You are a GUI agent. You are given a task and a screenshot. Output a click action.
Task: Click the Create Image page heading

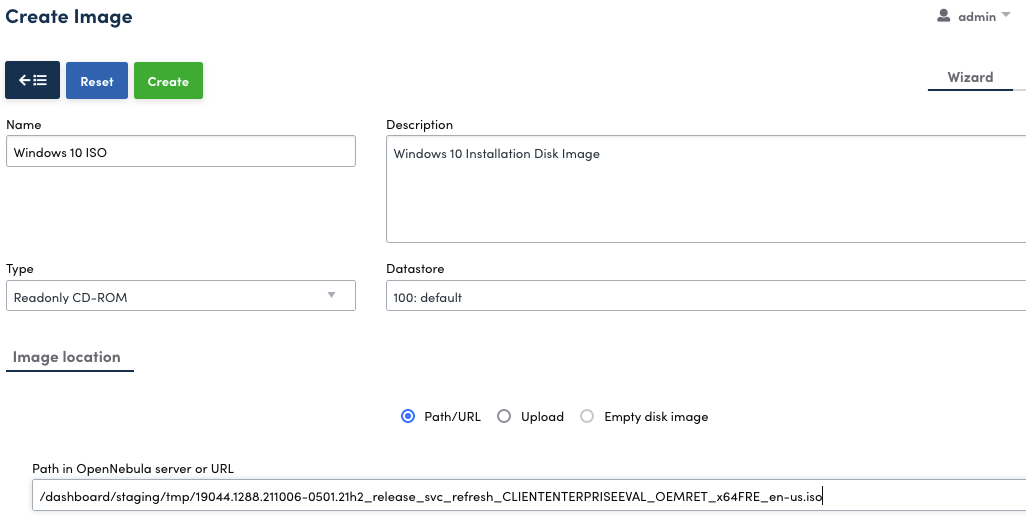pos(69,17)
